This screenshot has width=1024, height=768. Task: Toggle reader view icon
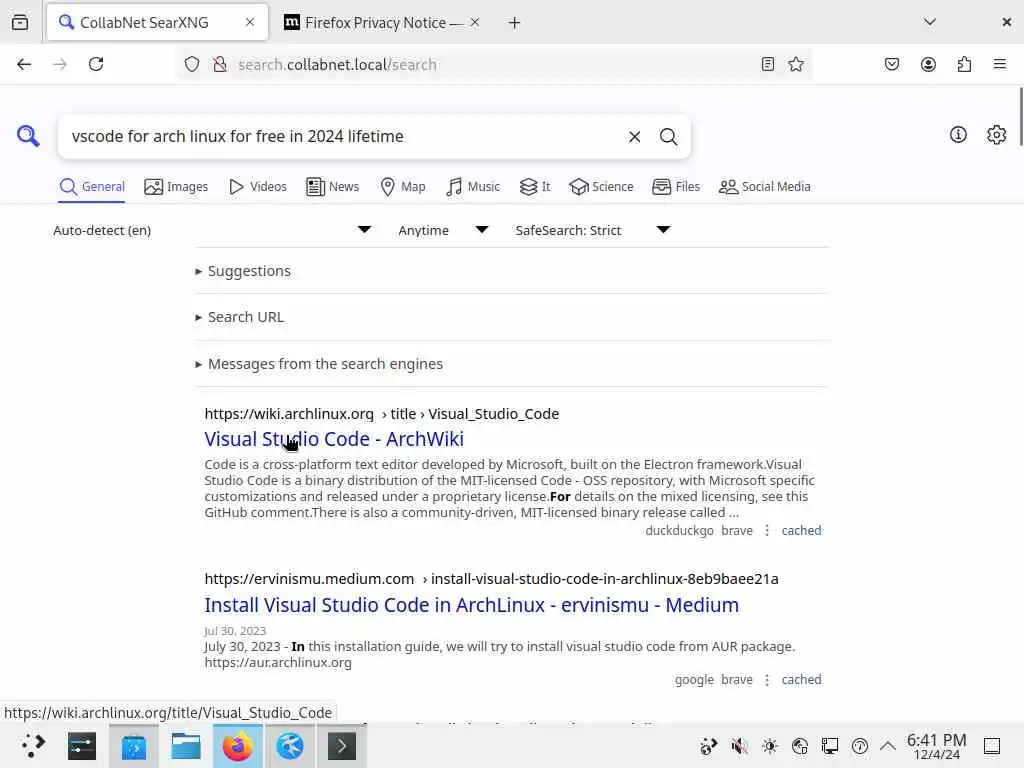point(768,64)
